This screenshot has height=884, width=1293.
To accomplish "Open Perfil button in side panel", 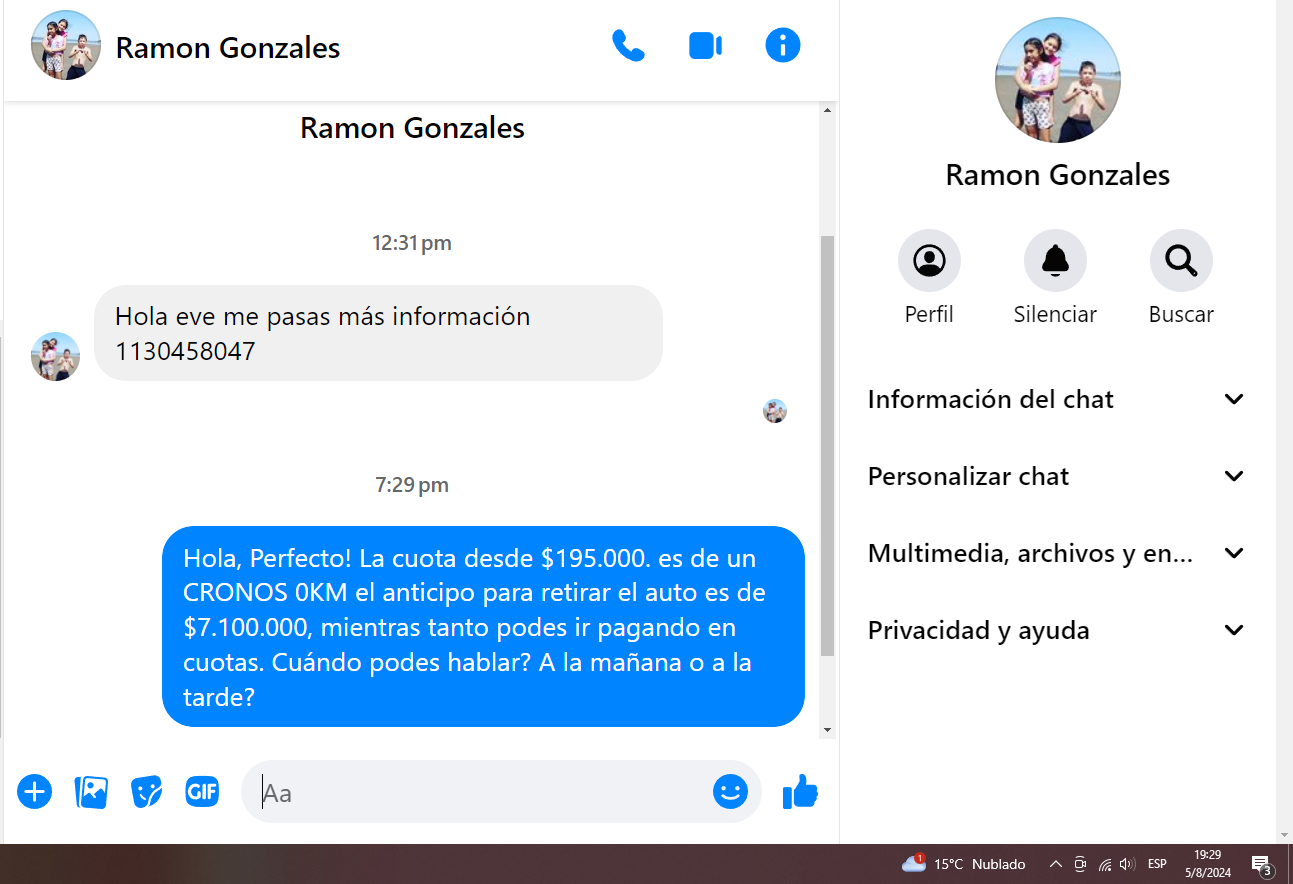I will (929, 261).
